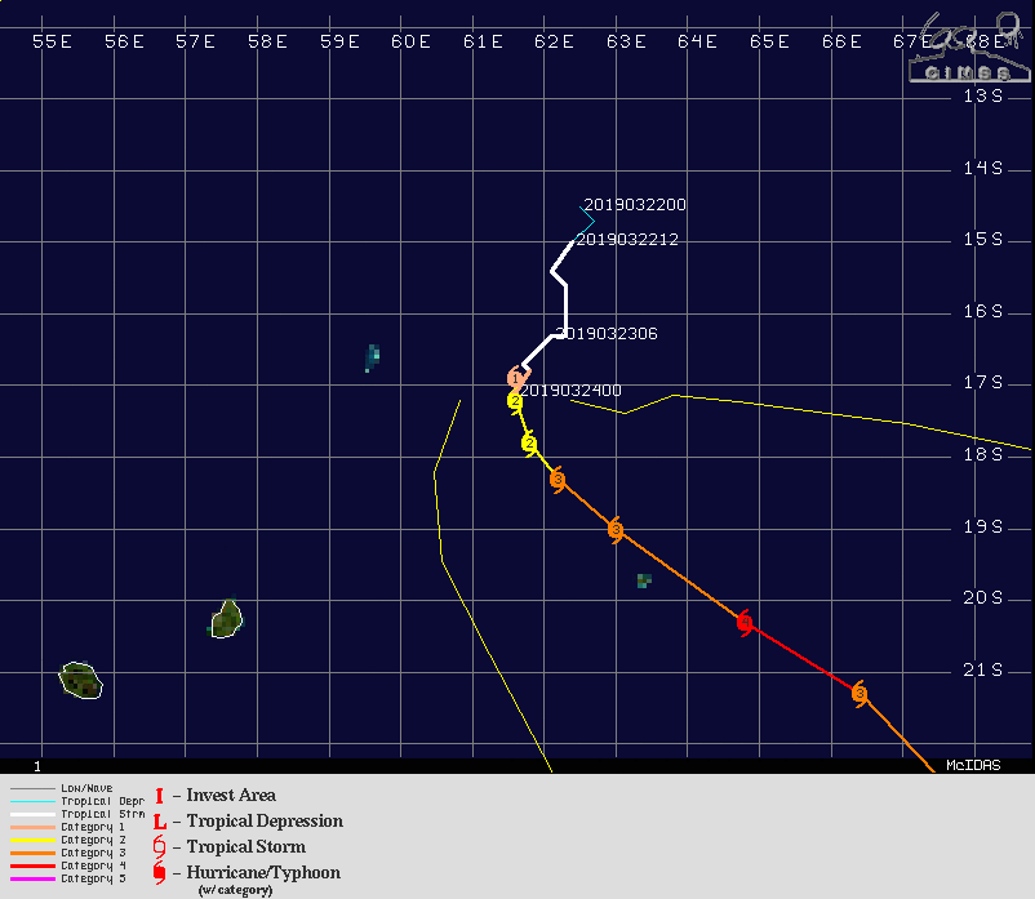Click the 21S latitude label
The image size is (1035, 899).
[983, 670]
